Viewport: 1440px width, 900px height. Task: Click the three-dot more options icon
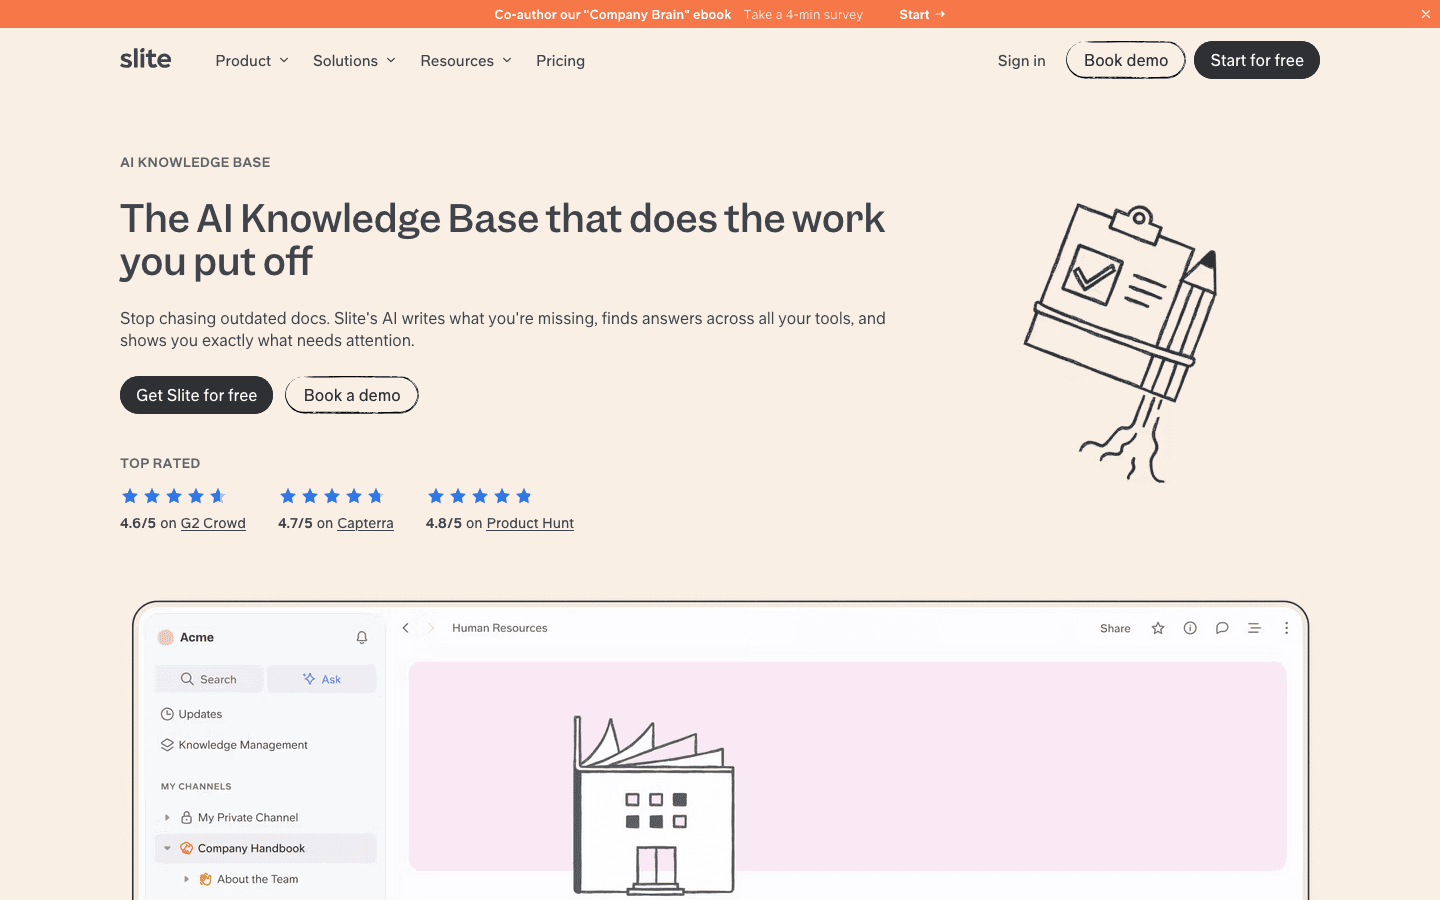[1286, 628]
